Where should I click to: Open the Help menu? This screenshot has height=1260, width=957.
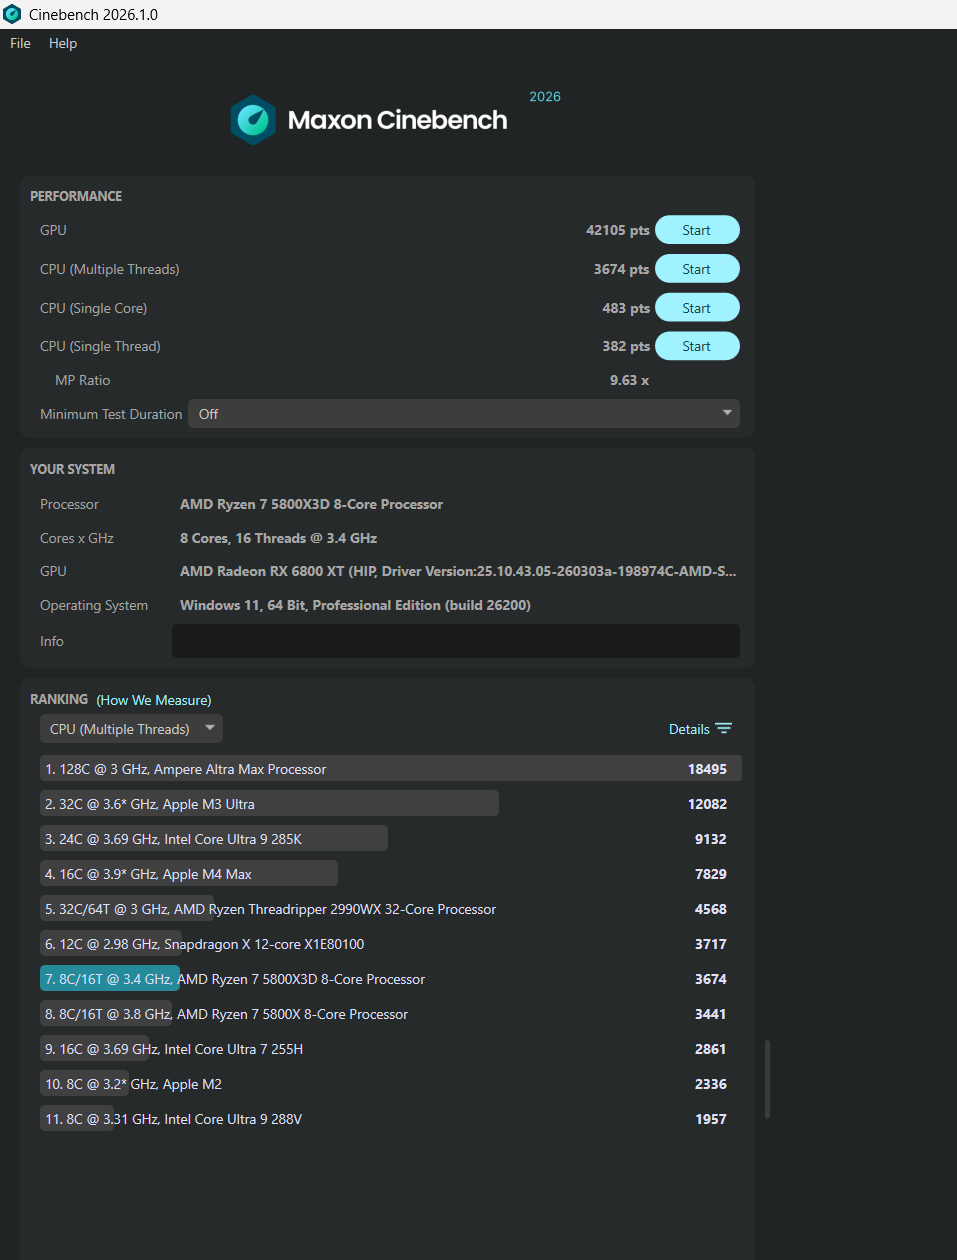coord(63,43)
